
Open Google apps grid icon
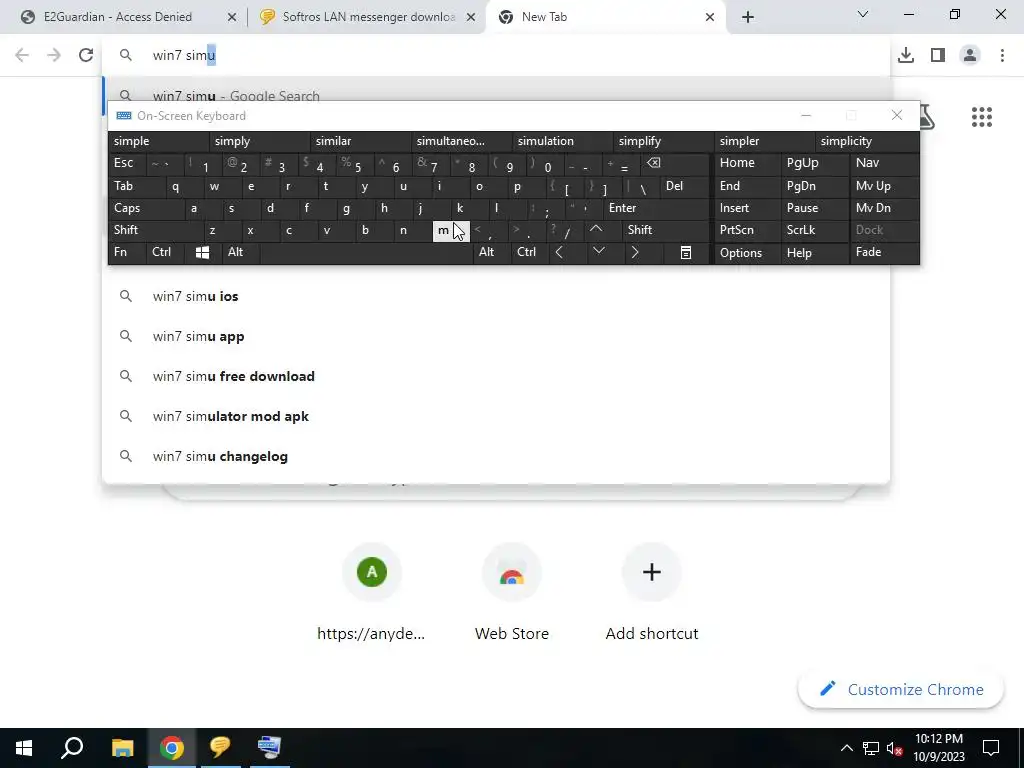(982, 118)
